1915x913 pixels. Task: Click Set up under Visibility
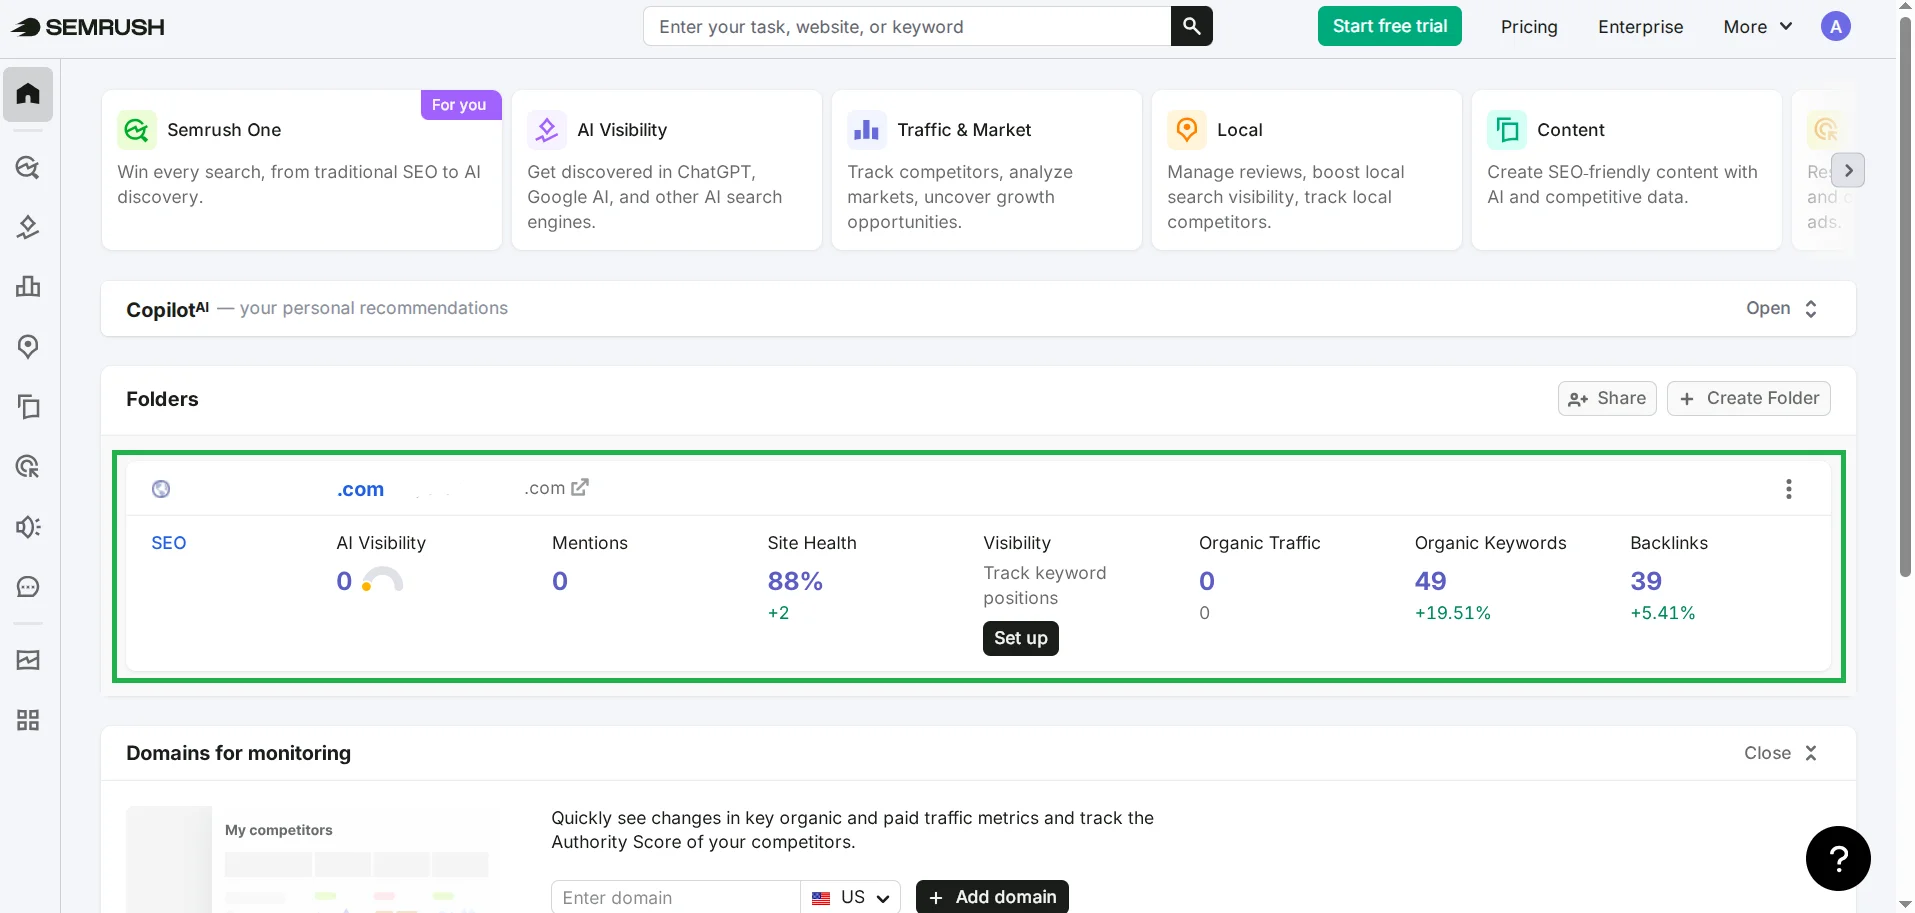coord(1021,638)
